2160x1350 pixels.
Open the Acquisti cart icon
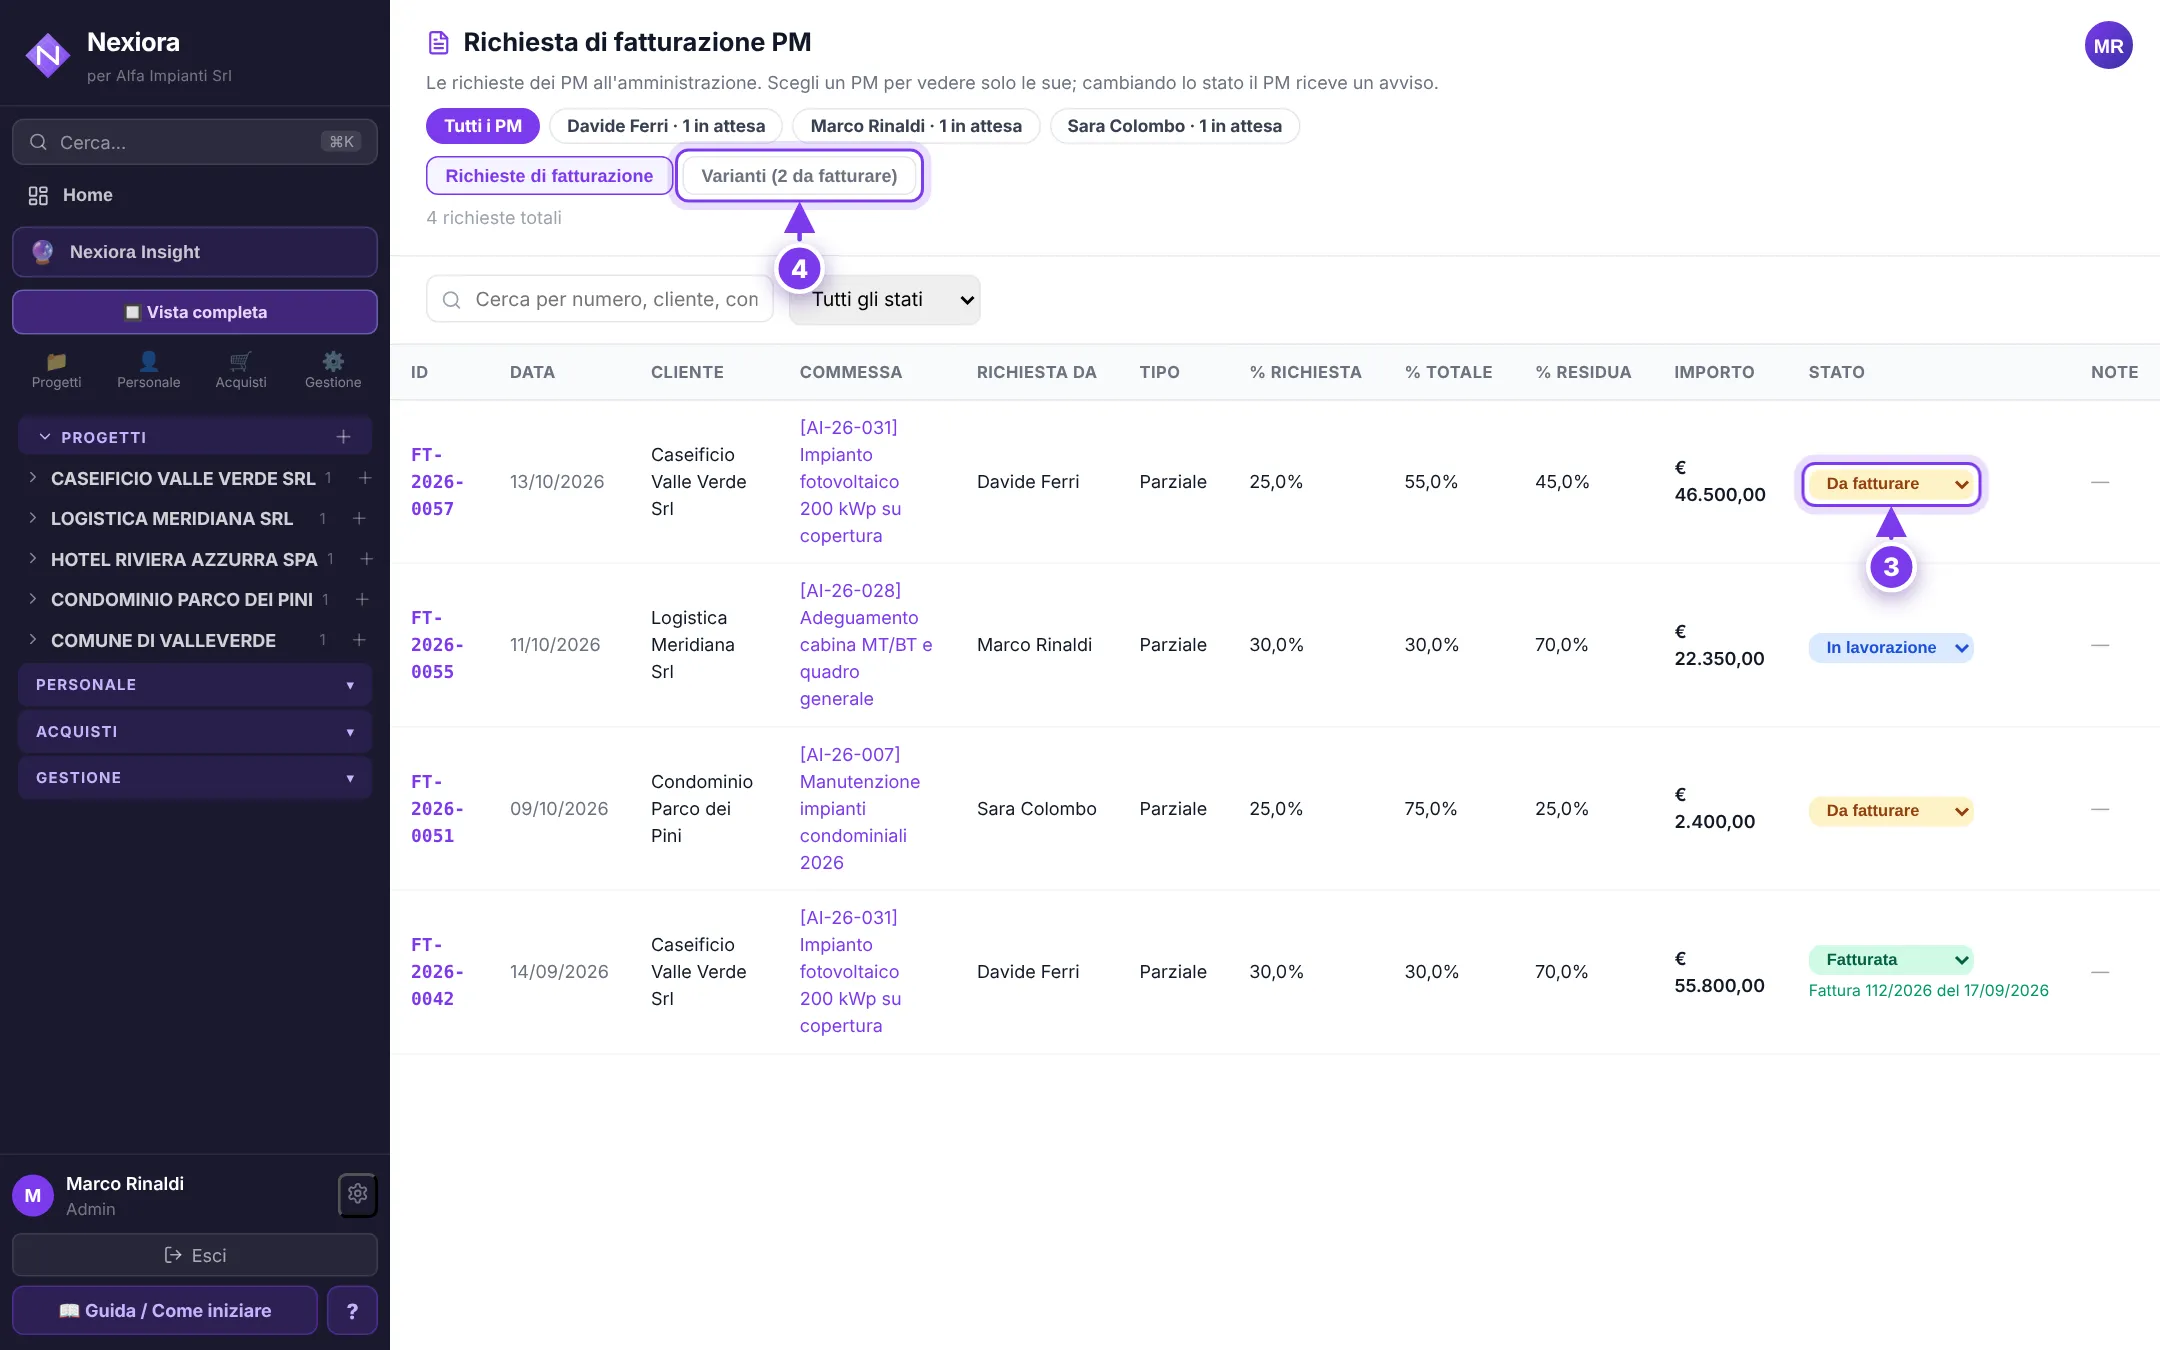pyautogui.click(x=241, y=369)
